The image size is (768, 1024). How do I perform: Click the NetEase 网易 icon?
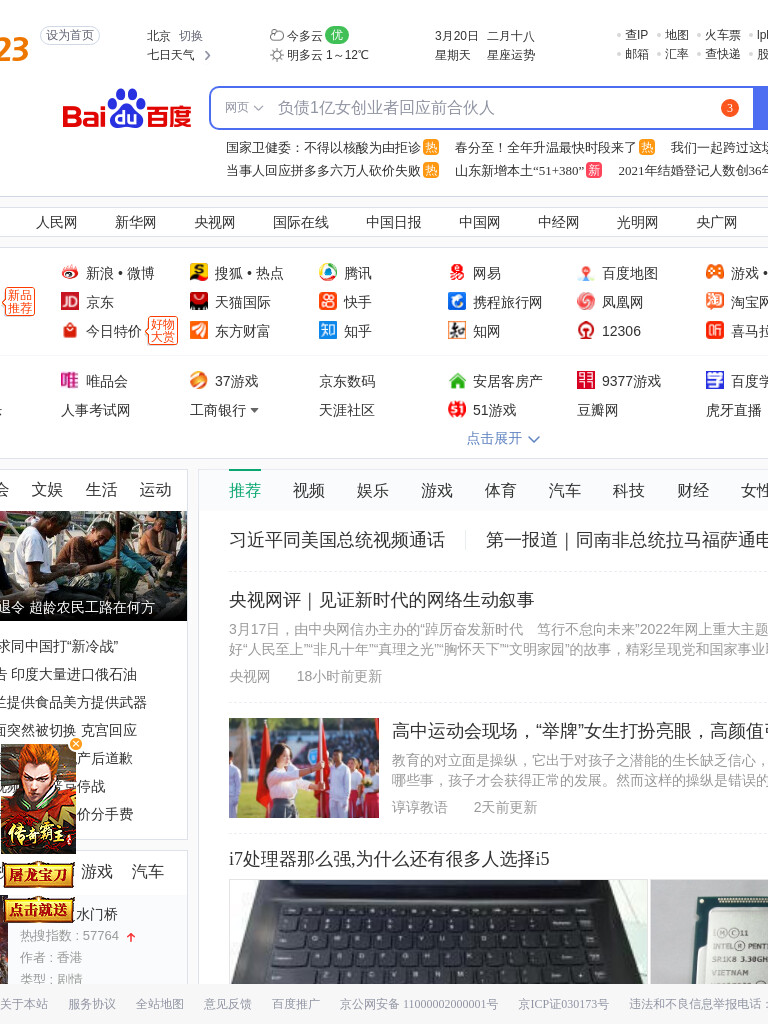457,272
